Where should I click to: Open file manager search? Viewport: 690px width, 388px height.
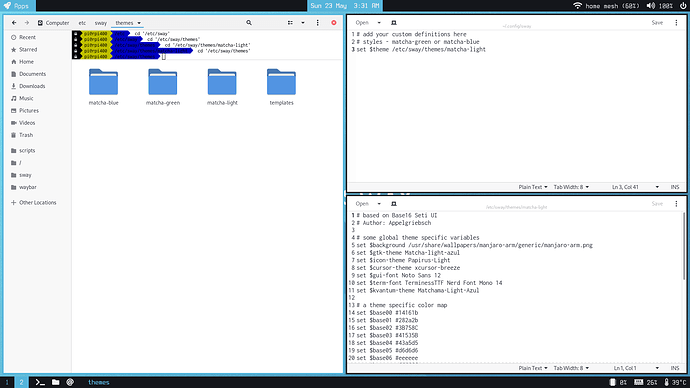point(249,23)
